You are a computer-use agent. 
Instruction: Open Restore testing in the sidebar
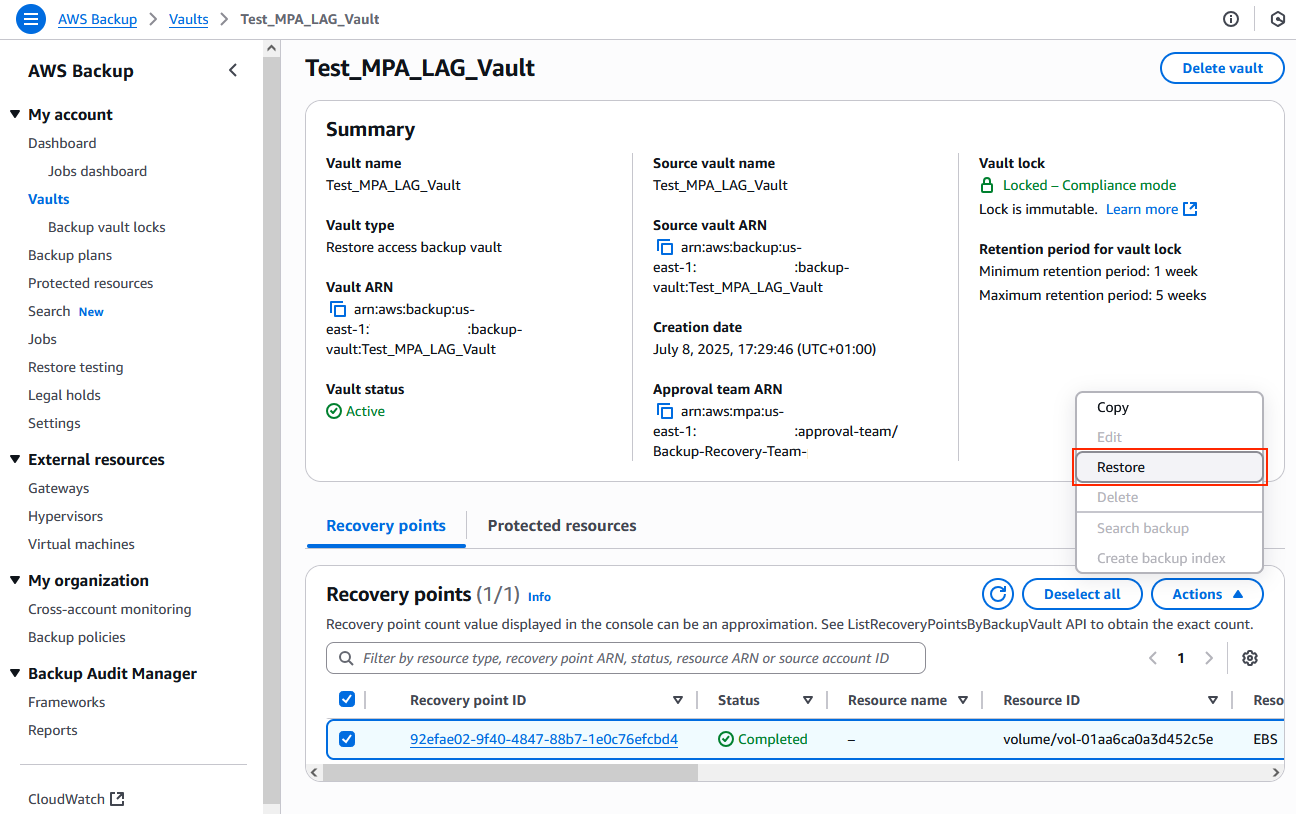(76, 367)
